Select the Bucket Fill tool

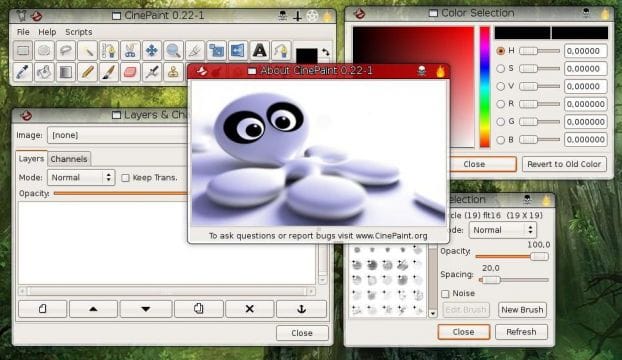click(44, 72)
